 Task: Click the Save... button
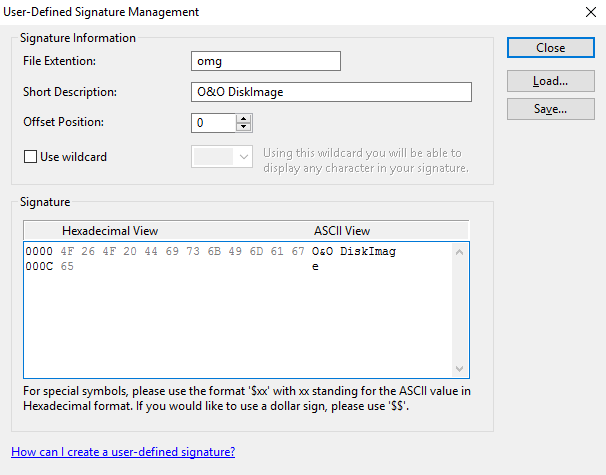click(x=550, y=109)
